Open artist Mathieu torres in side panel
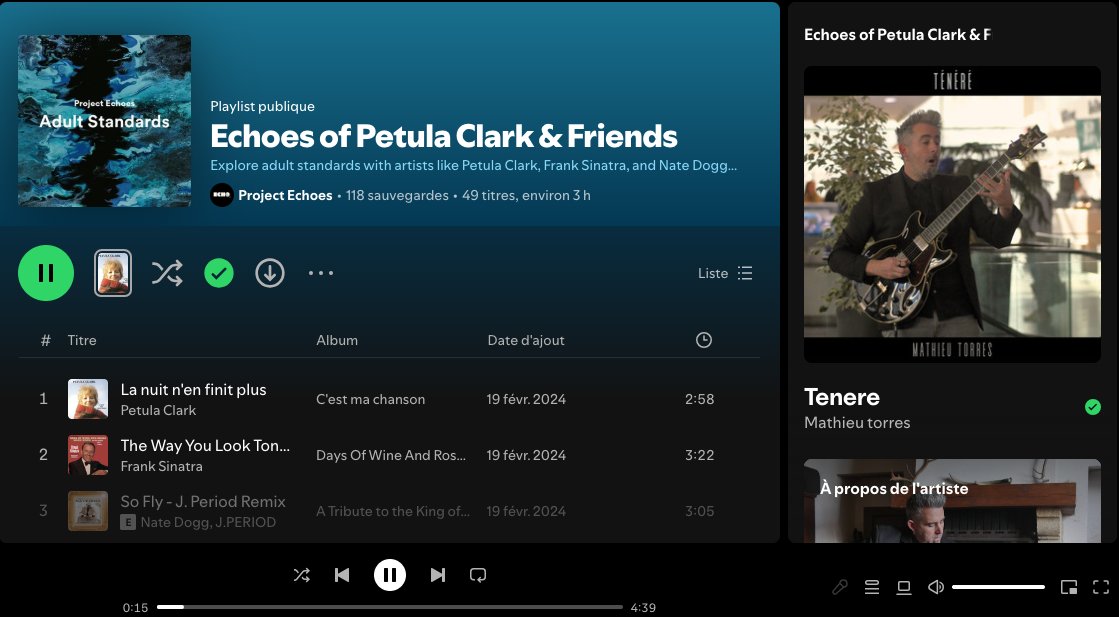This screenshot has width=1119, height=617. coord(857,423)
